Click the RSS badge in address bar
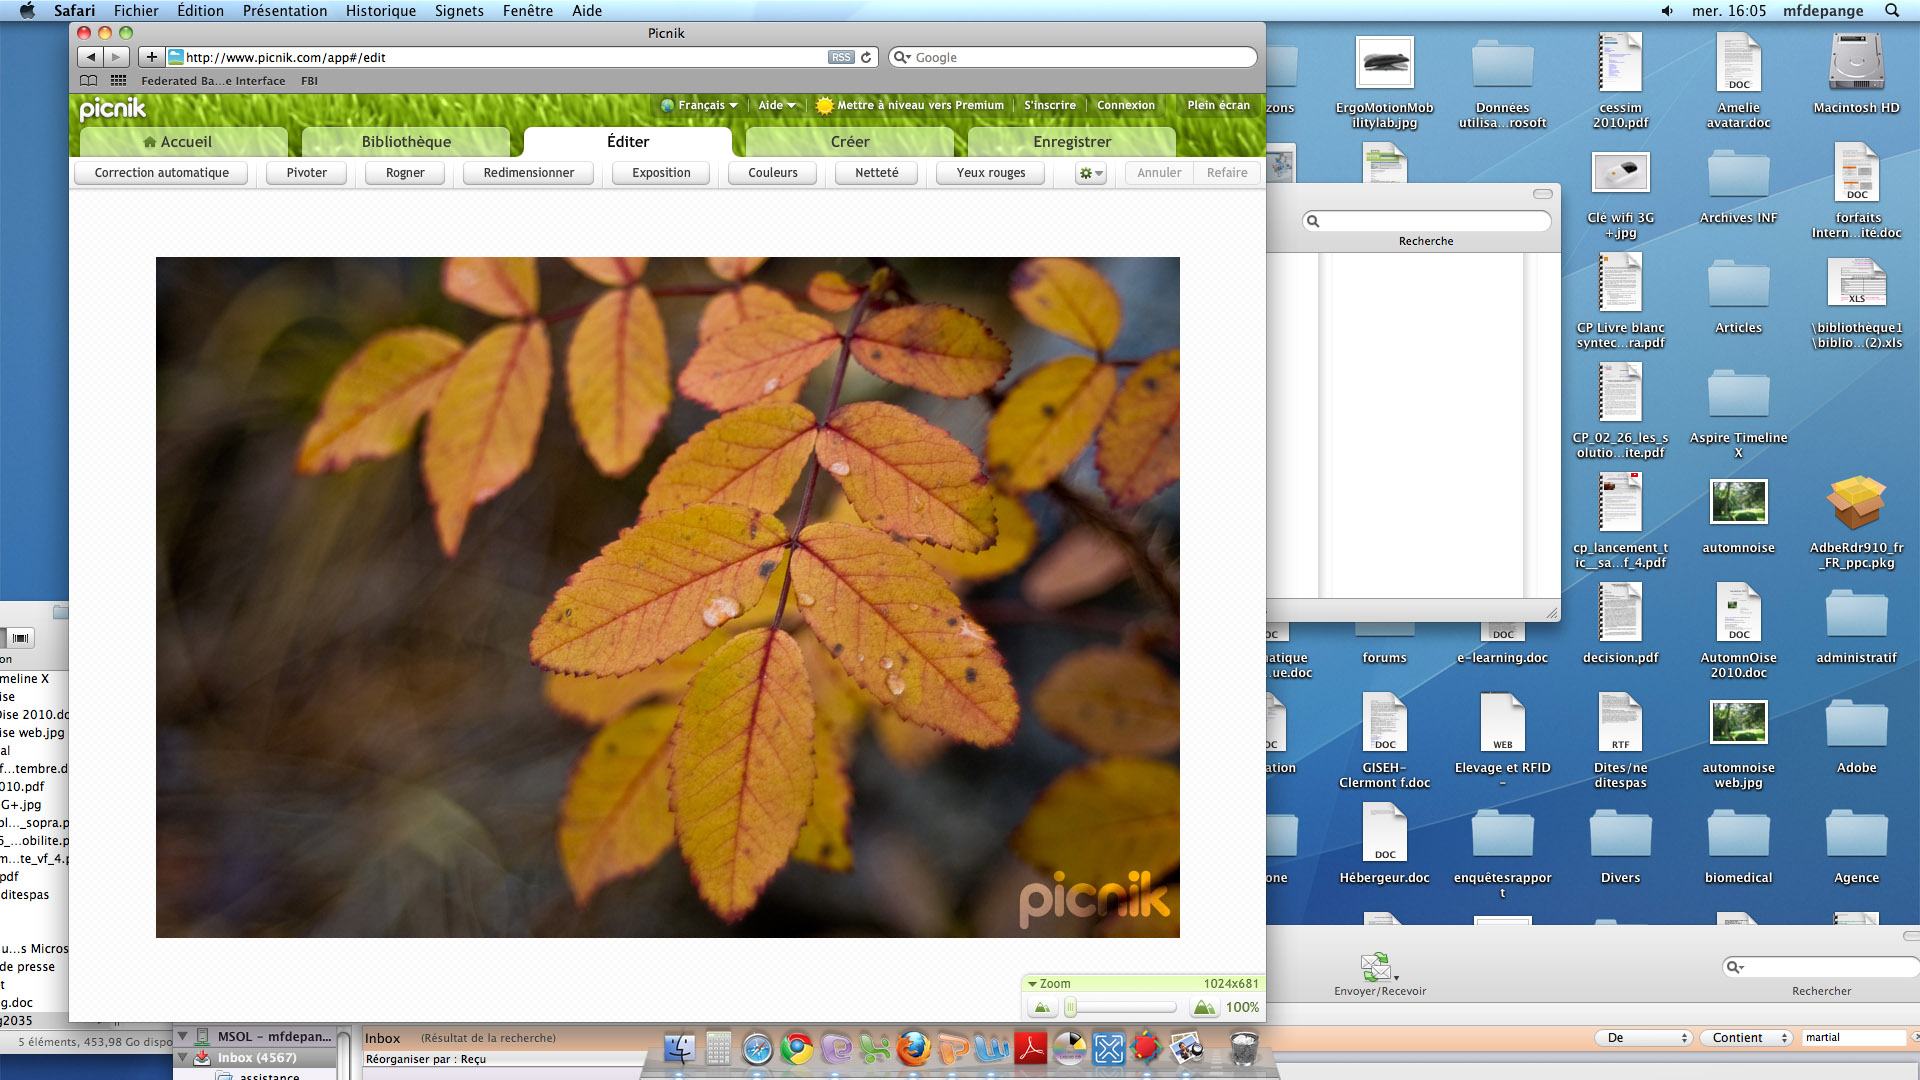Screen dimensions: 1920x1080 [x=841, y=57]
